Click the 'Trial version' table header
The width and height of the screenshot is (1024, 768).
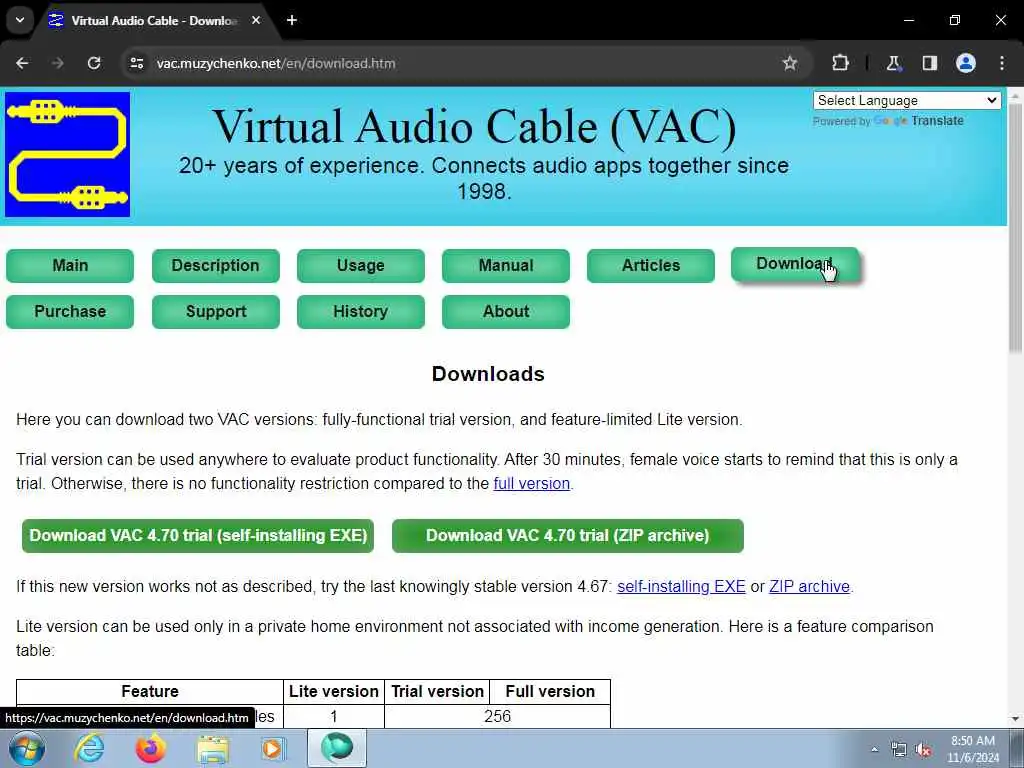[x=438, y=692]
